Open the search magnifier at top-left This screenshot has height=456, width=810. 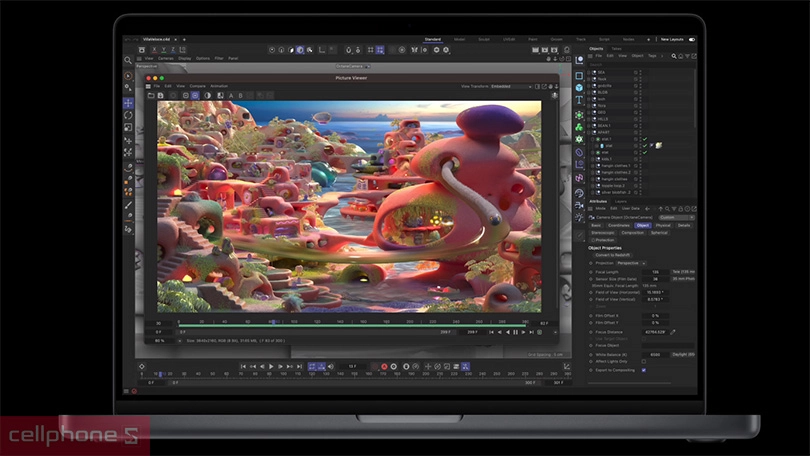128,60
